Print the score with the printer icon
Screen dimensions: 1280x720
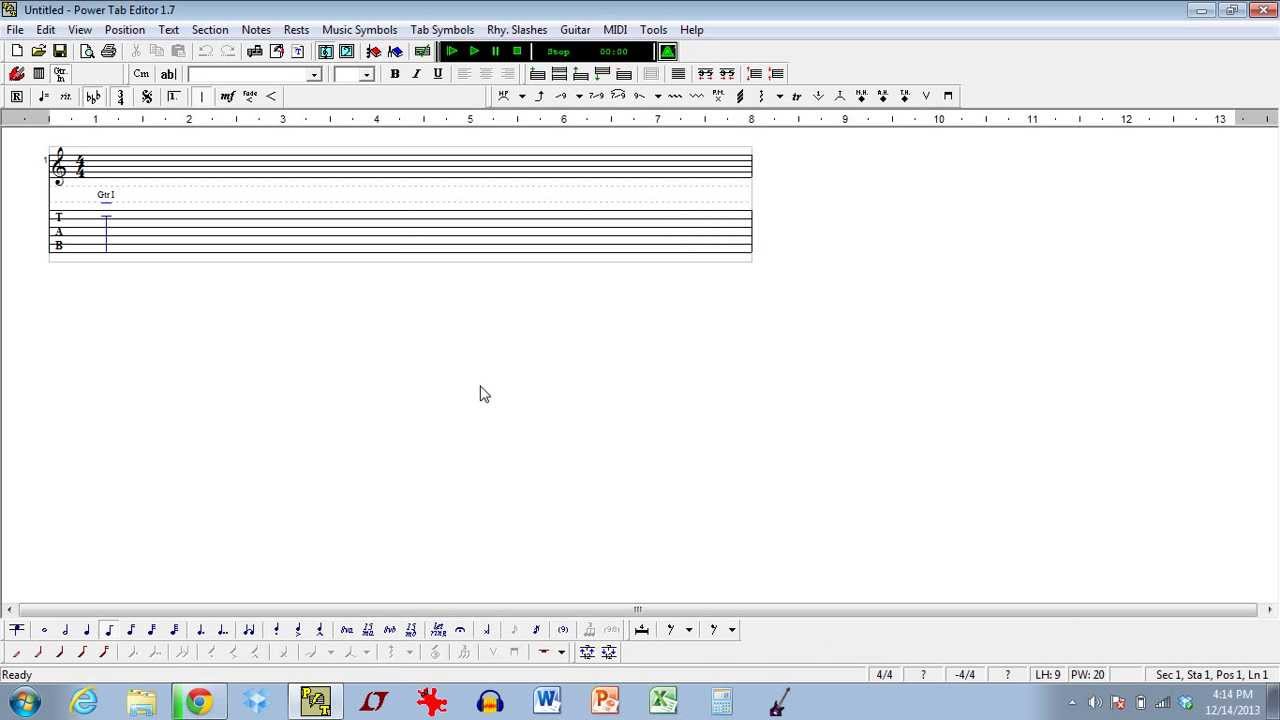click(x=108, y=51)
